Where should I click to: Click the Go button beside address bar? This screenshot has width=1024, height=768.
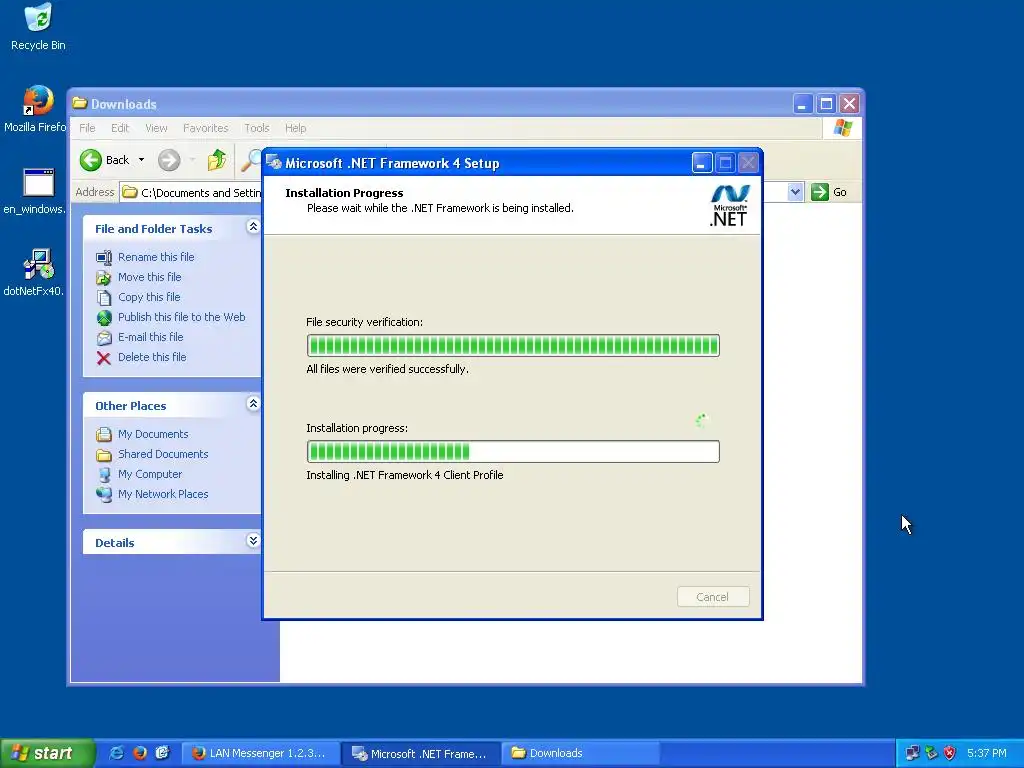[829, 192]
